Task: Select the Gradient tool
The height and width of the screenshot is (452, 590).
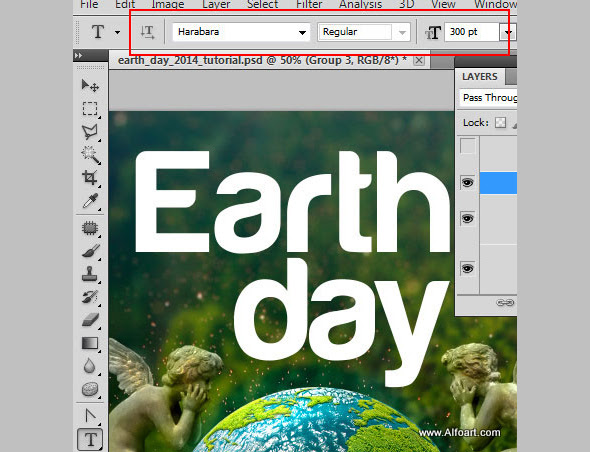Action: tap(90, 343)
